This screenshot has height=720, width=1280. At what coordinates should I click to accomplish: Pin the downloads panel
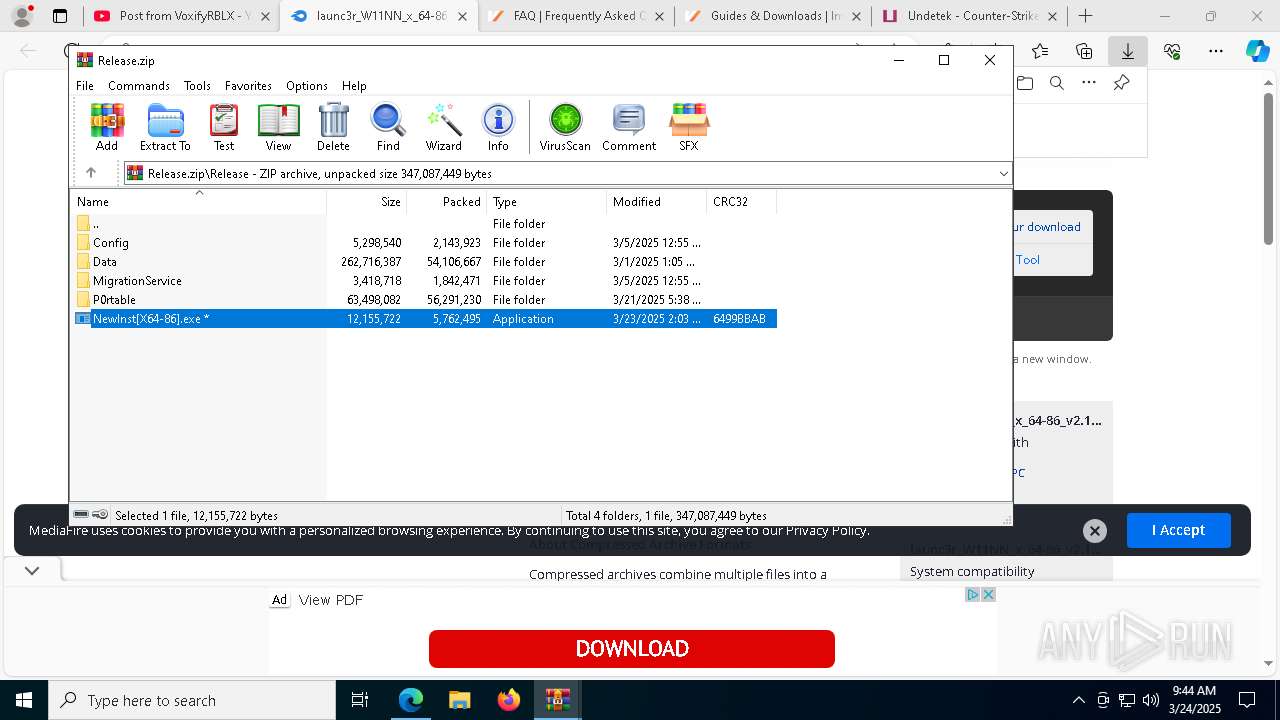coord(1121,83)
